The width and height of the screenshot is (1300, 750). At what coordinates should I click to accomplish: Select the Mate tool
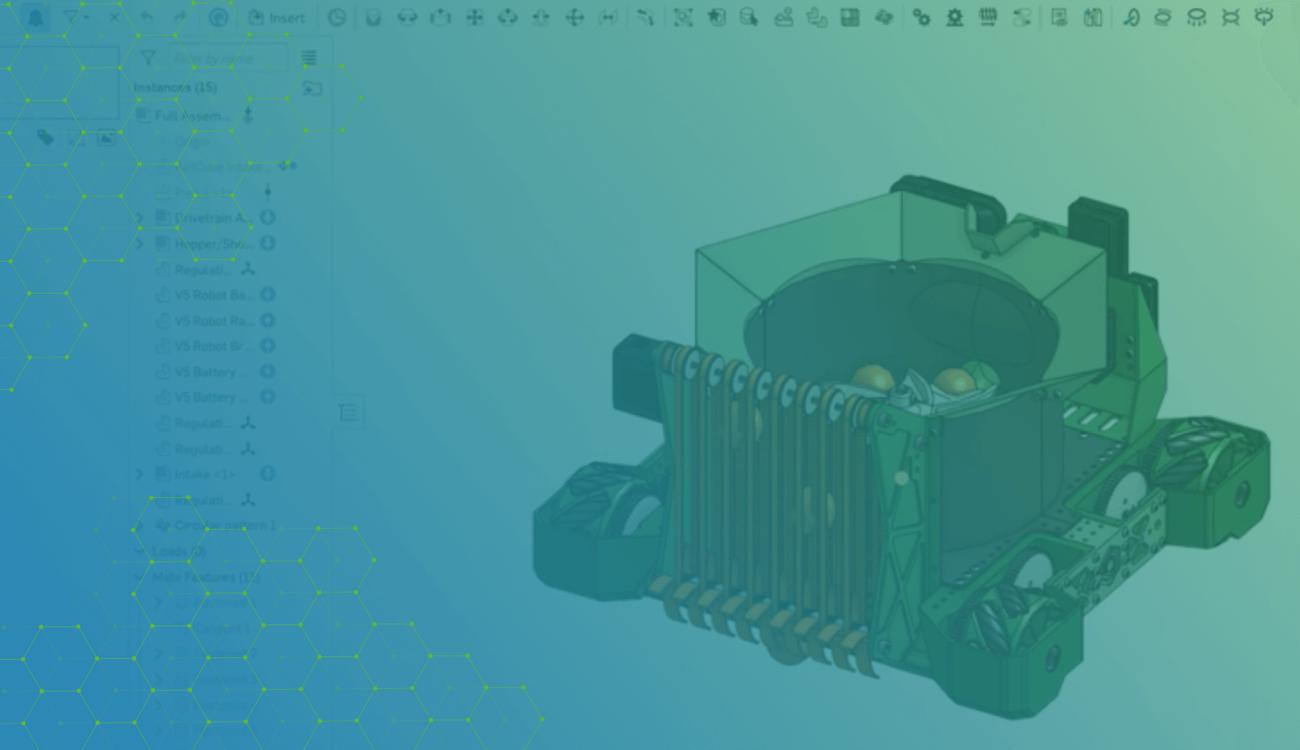[x=408, y=17]
